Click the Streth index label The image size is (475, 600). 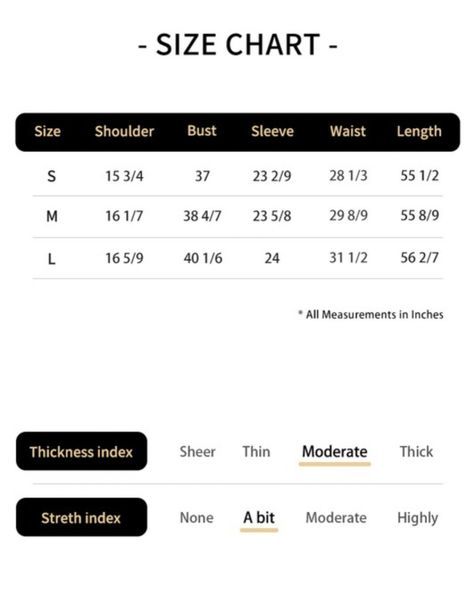click(81, 517)
